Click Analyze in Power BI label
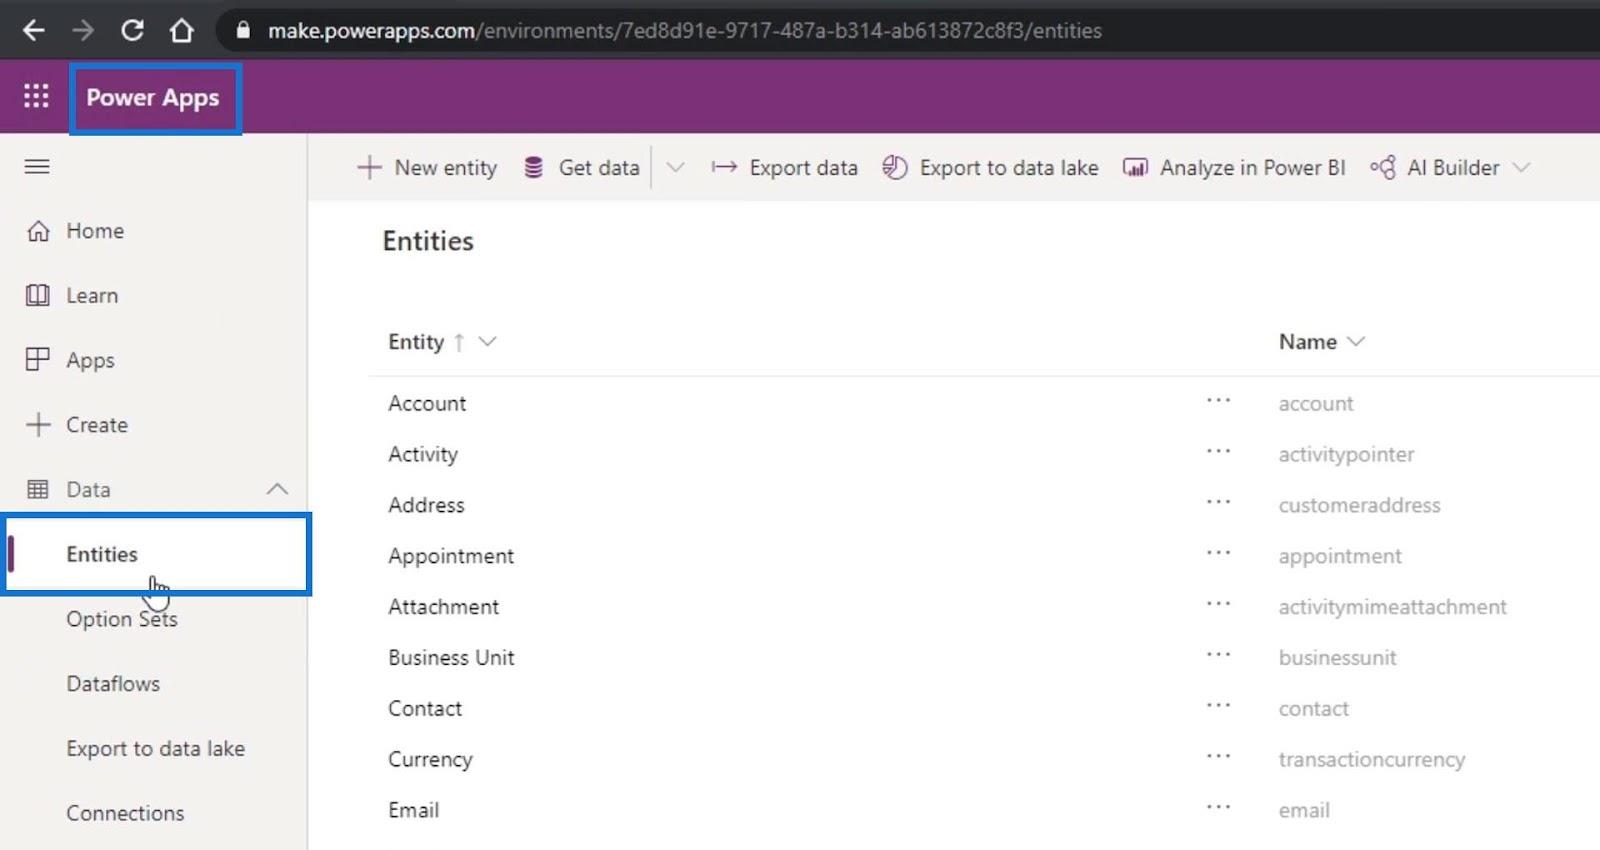The width and height of the screenshot is (1600, 850). point(1253,167)
